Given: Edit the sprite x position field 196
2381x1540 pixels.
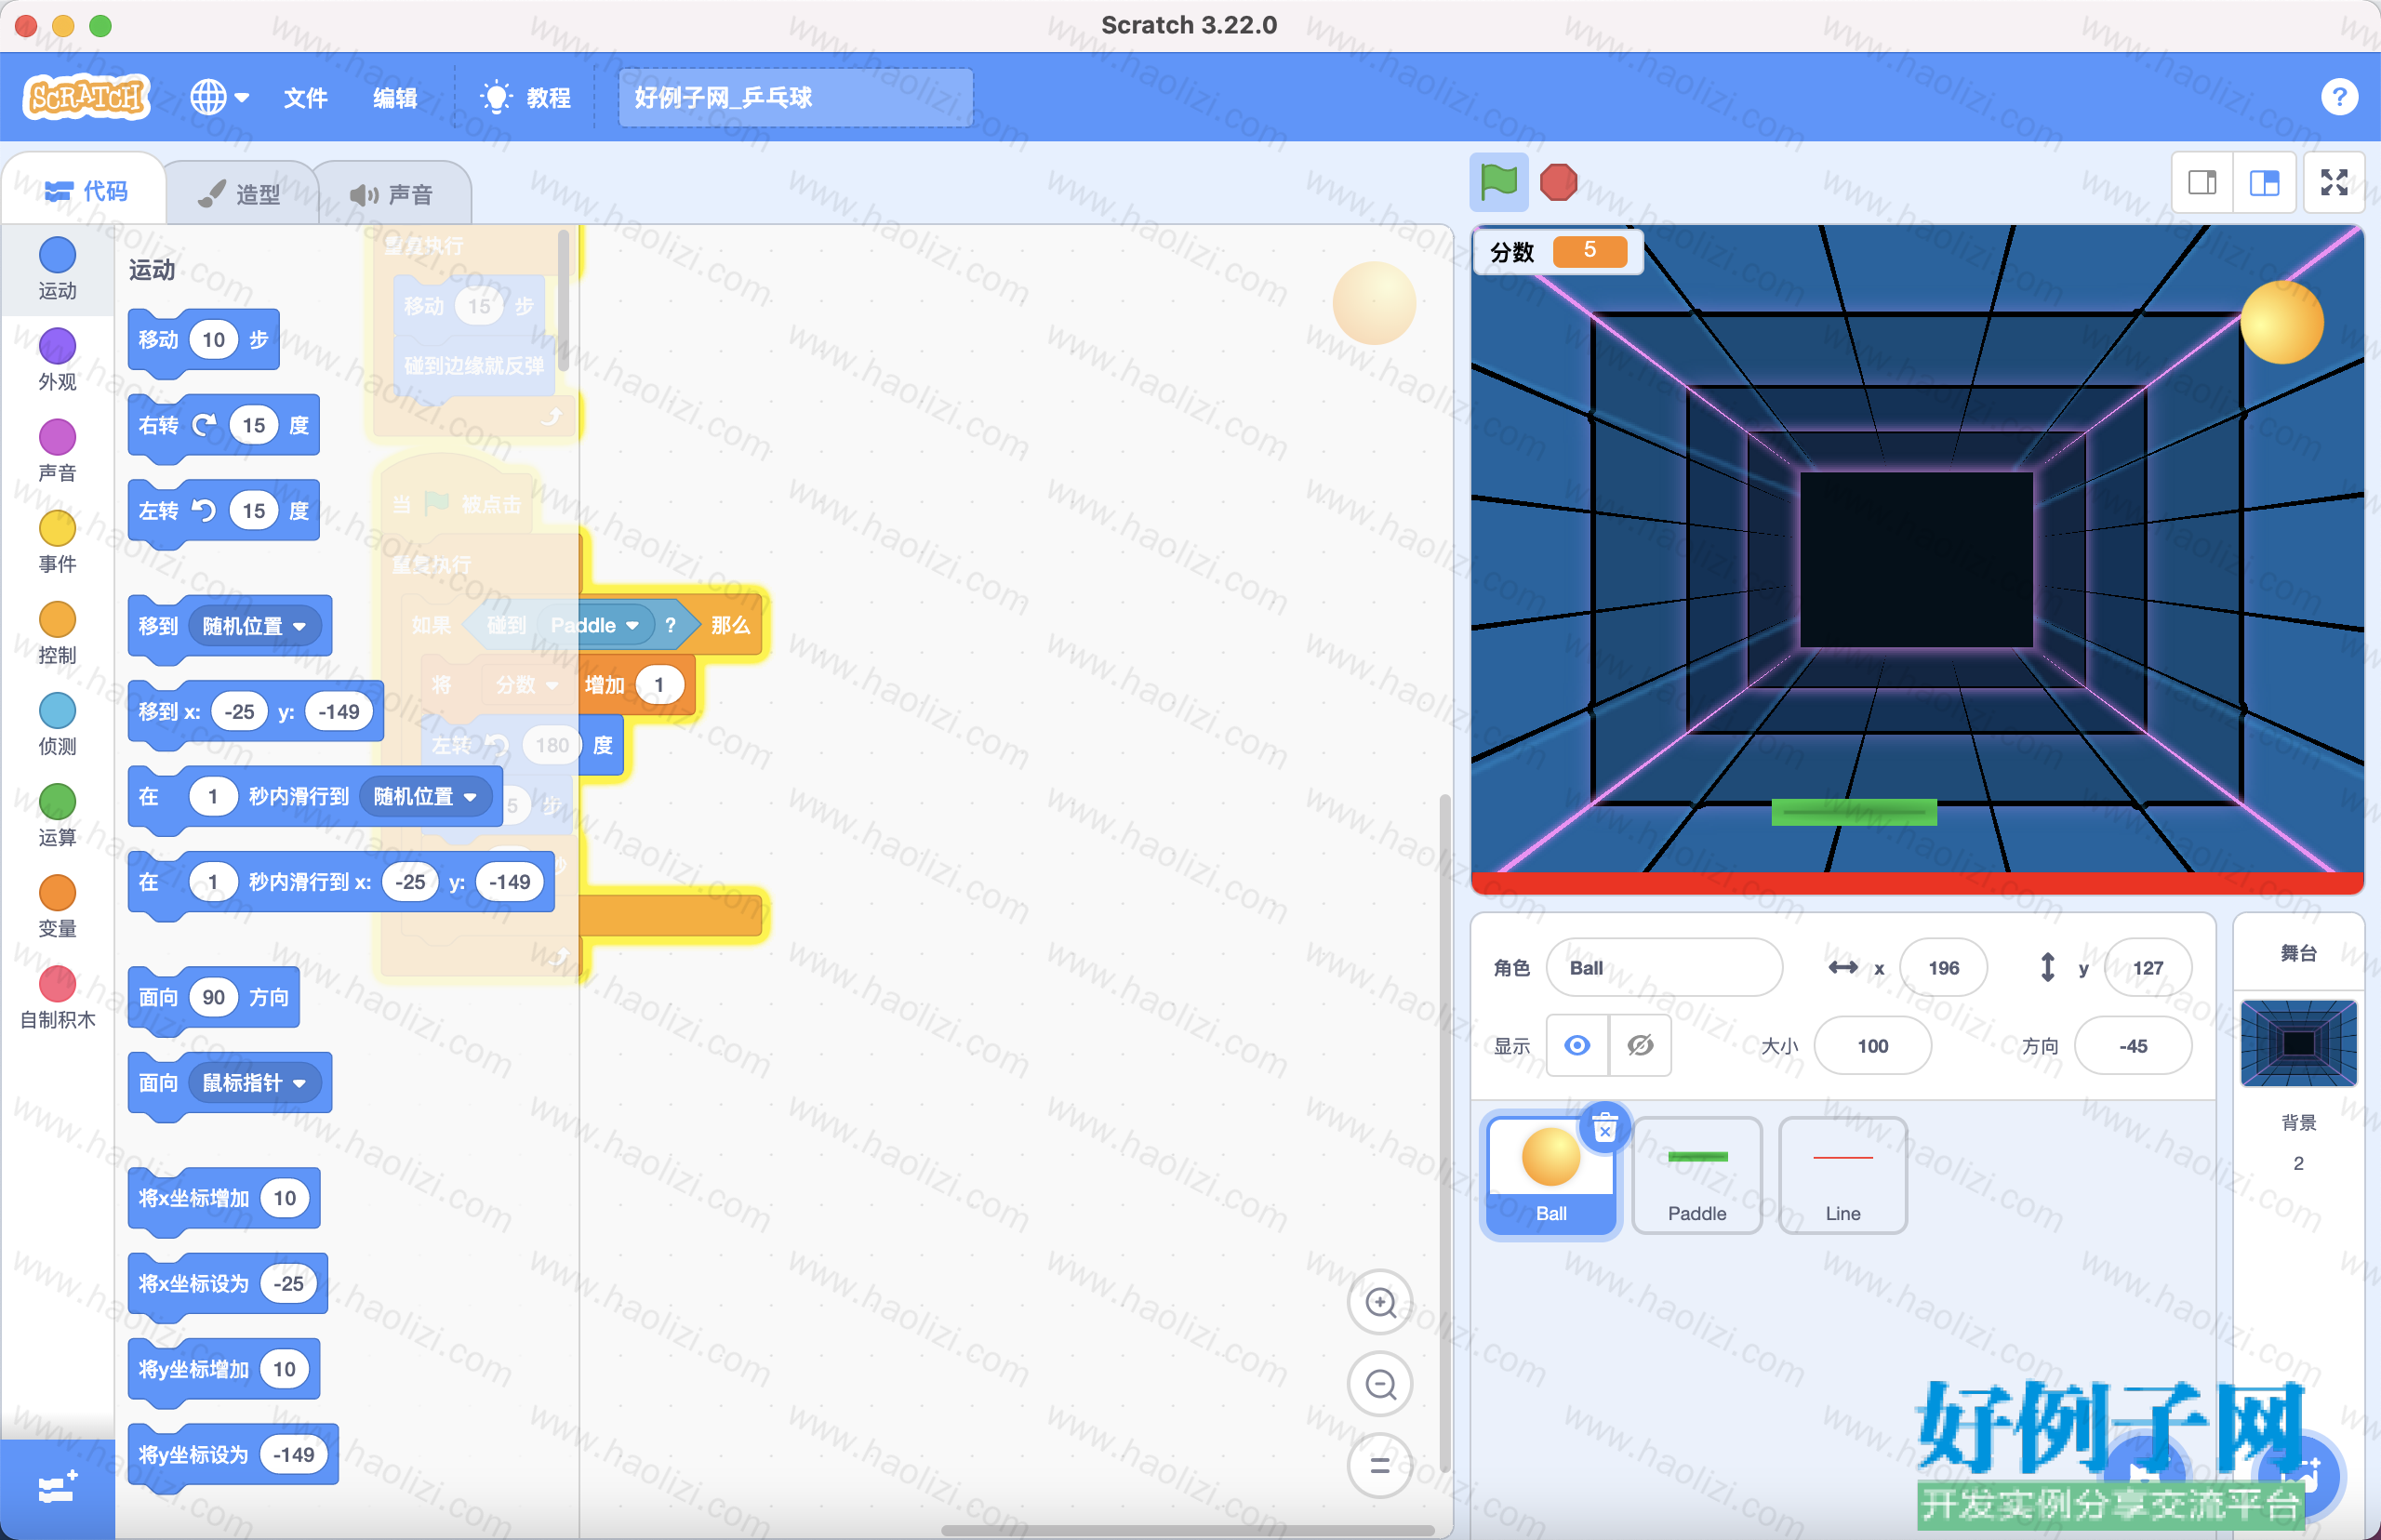Looking at the screenshot, I should [1943, 967].
